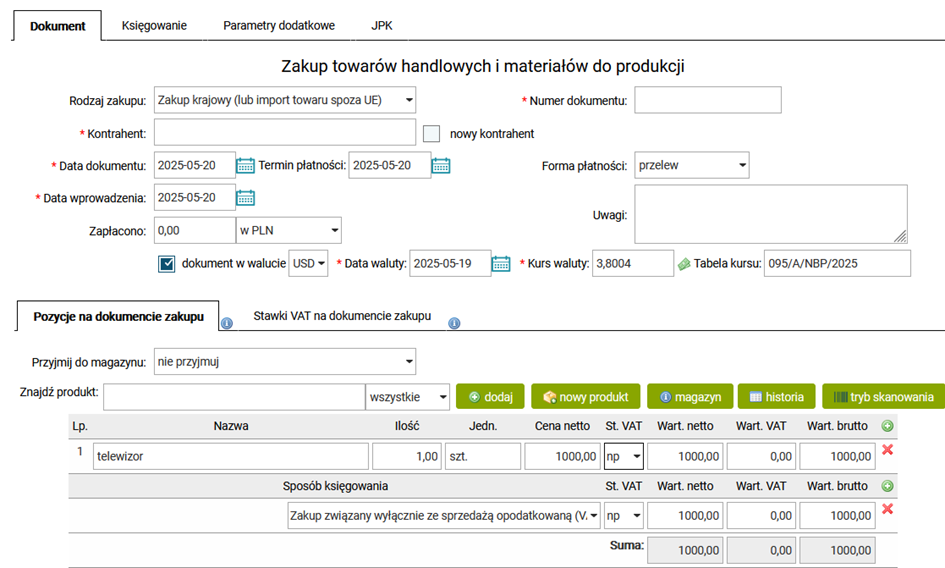Click info icon beside Stawki VAT tab
The width and height of the screenshot is (945, 568).
[454, 323]
